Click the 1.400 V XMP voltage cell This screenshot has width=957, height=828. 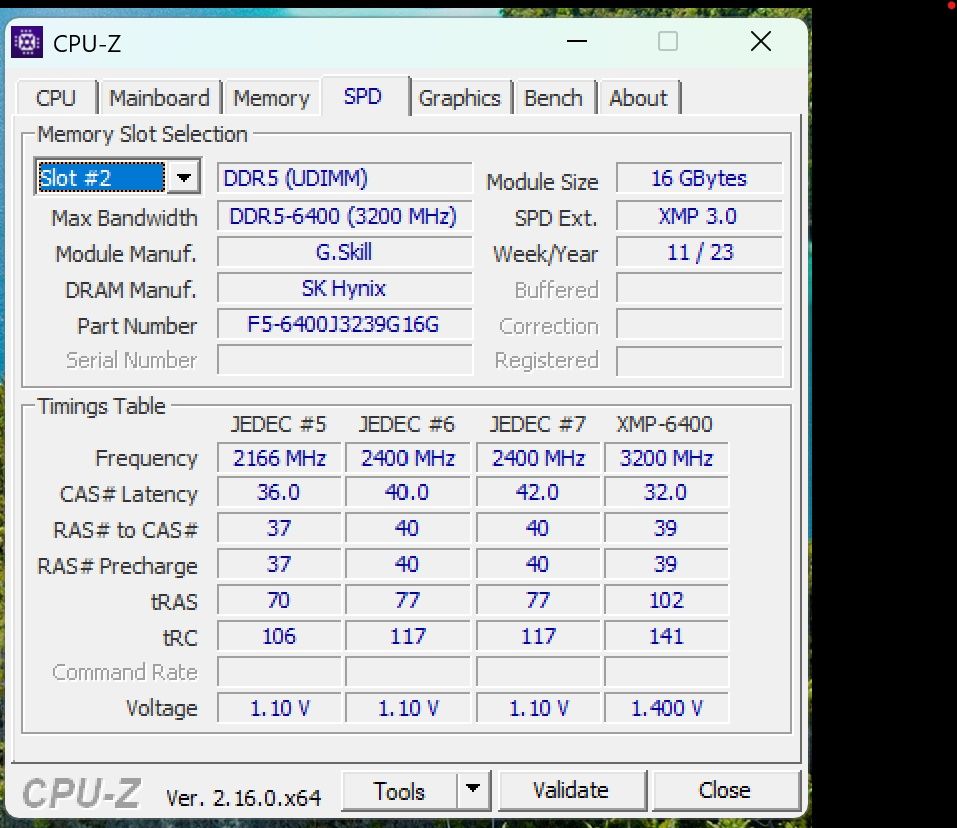[x=666, y=708]
